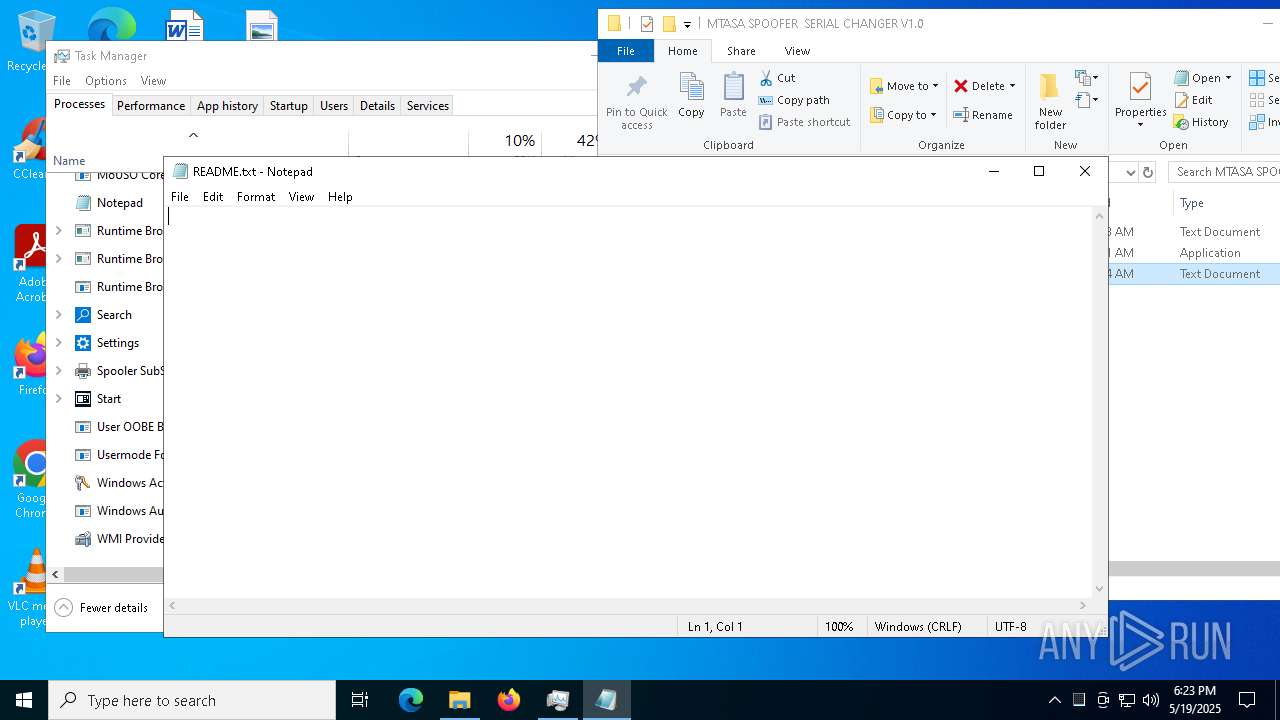The height and width of the screenshot is (720, 1280).
Task: Click Fewer details in Task Manager
Action: (x=102, y=608)
